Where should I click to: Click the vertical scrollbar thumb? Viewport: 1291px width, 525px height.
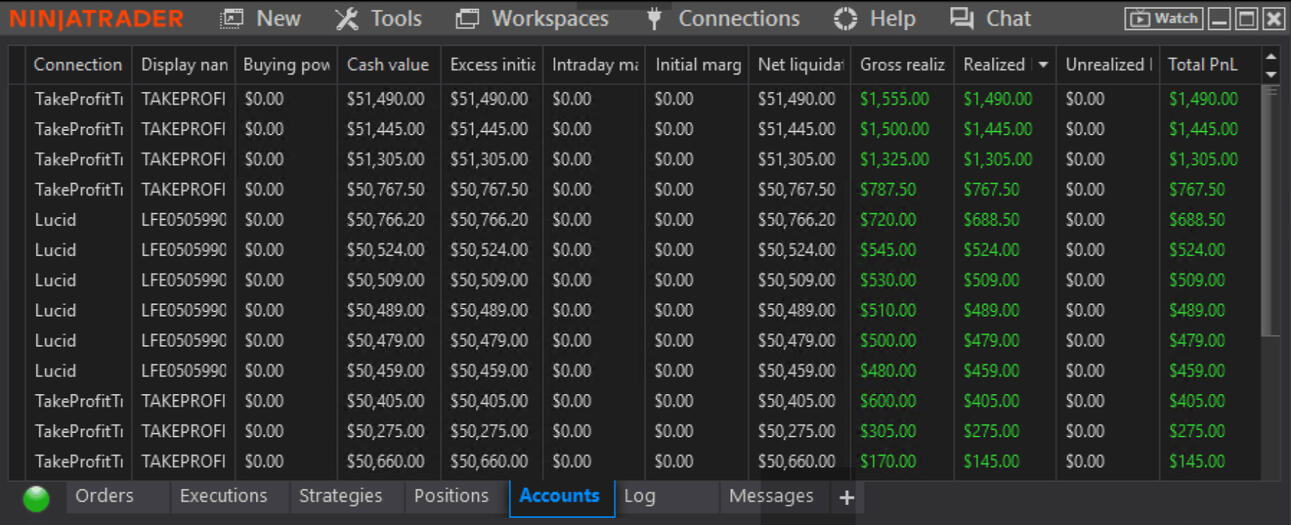coord(1271,210)
